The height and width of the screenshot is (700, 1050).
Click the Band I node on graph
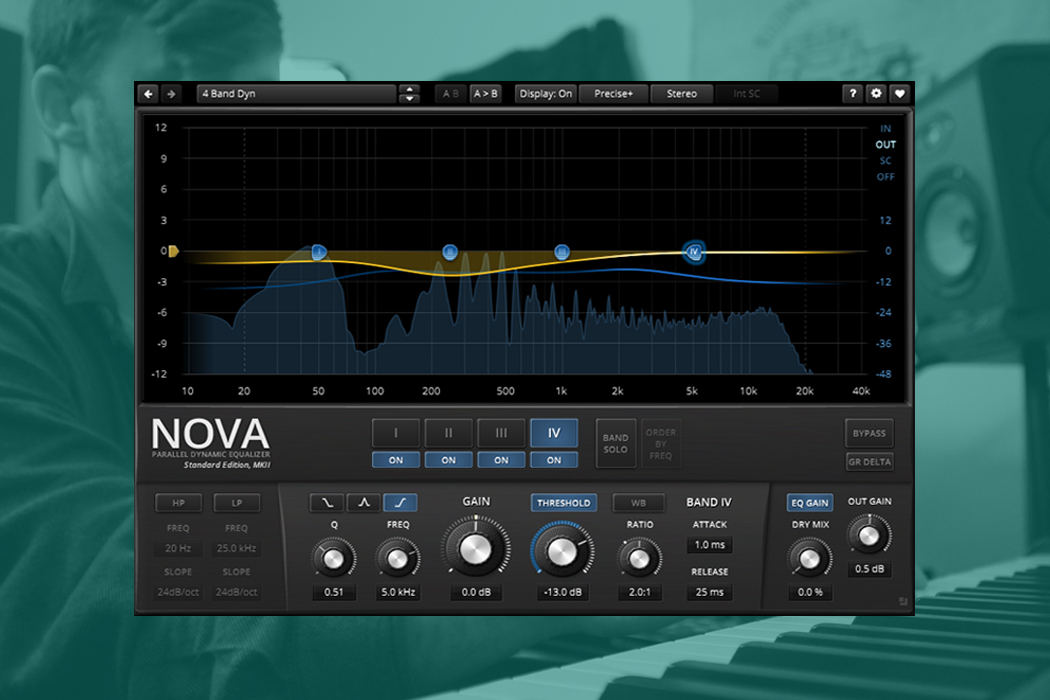(x=319, y=252)
